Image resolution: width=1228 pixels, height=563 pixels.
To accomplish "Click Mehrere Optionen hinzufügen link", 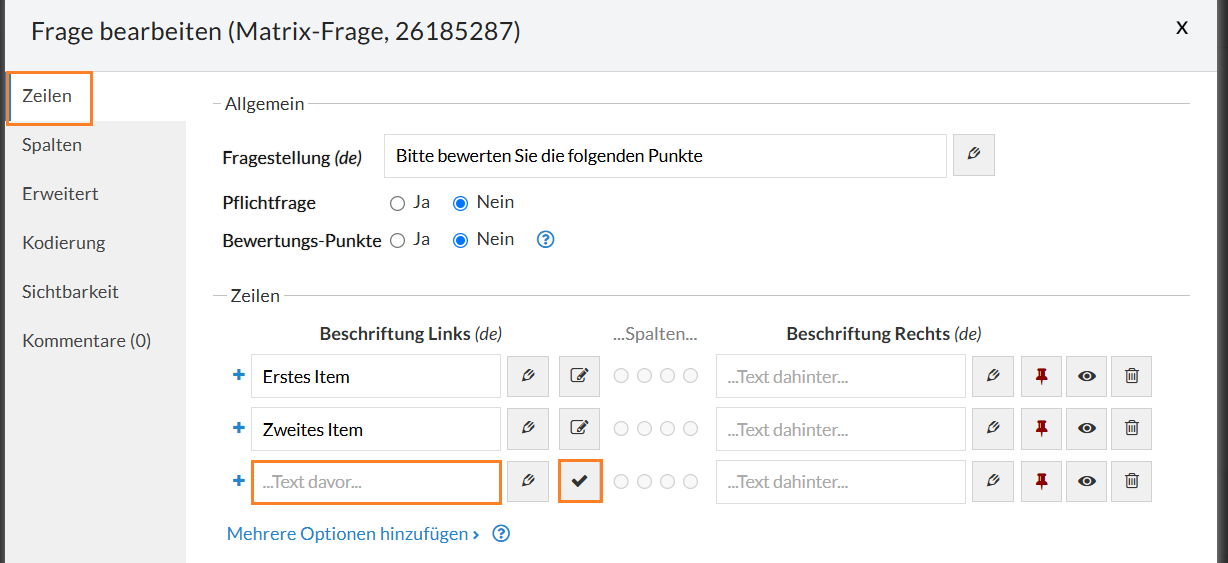I will [x=353, y=534].
